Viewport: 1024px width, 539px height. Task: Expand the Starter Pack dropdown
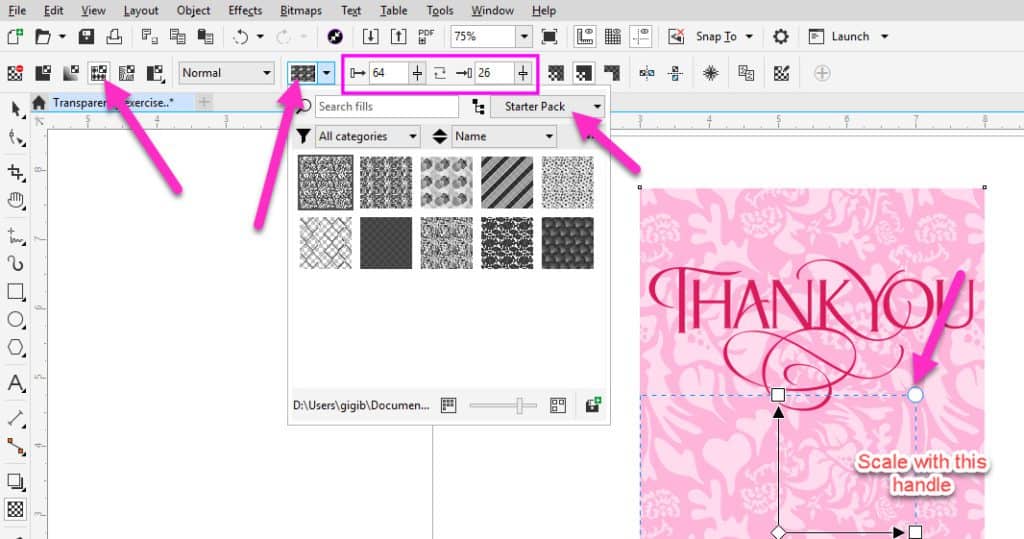[548, 106]
